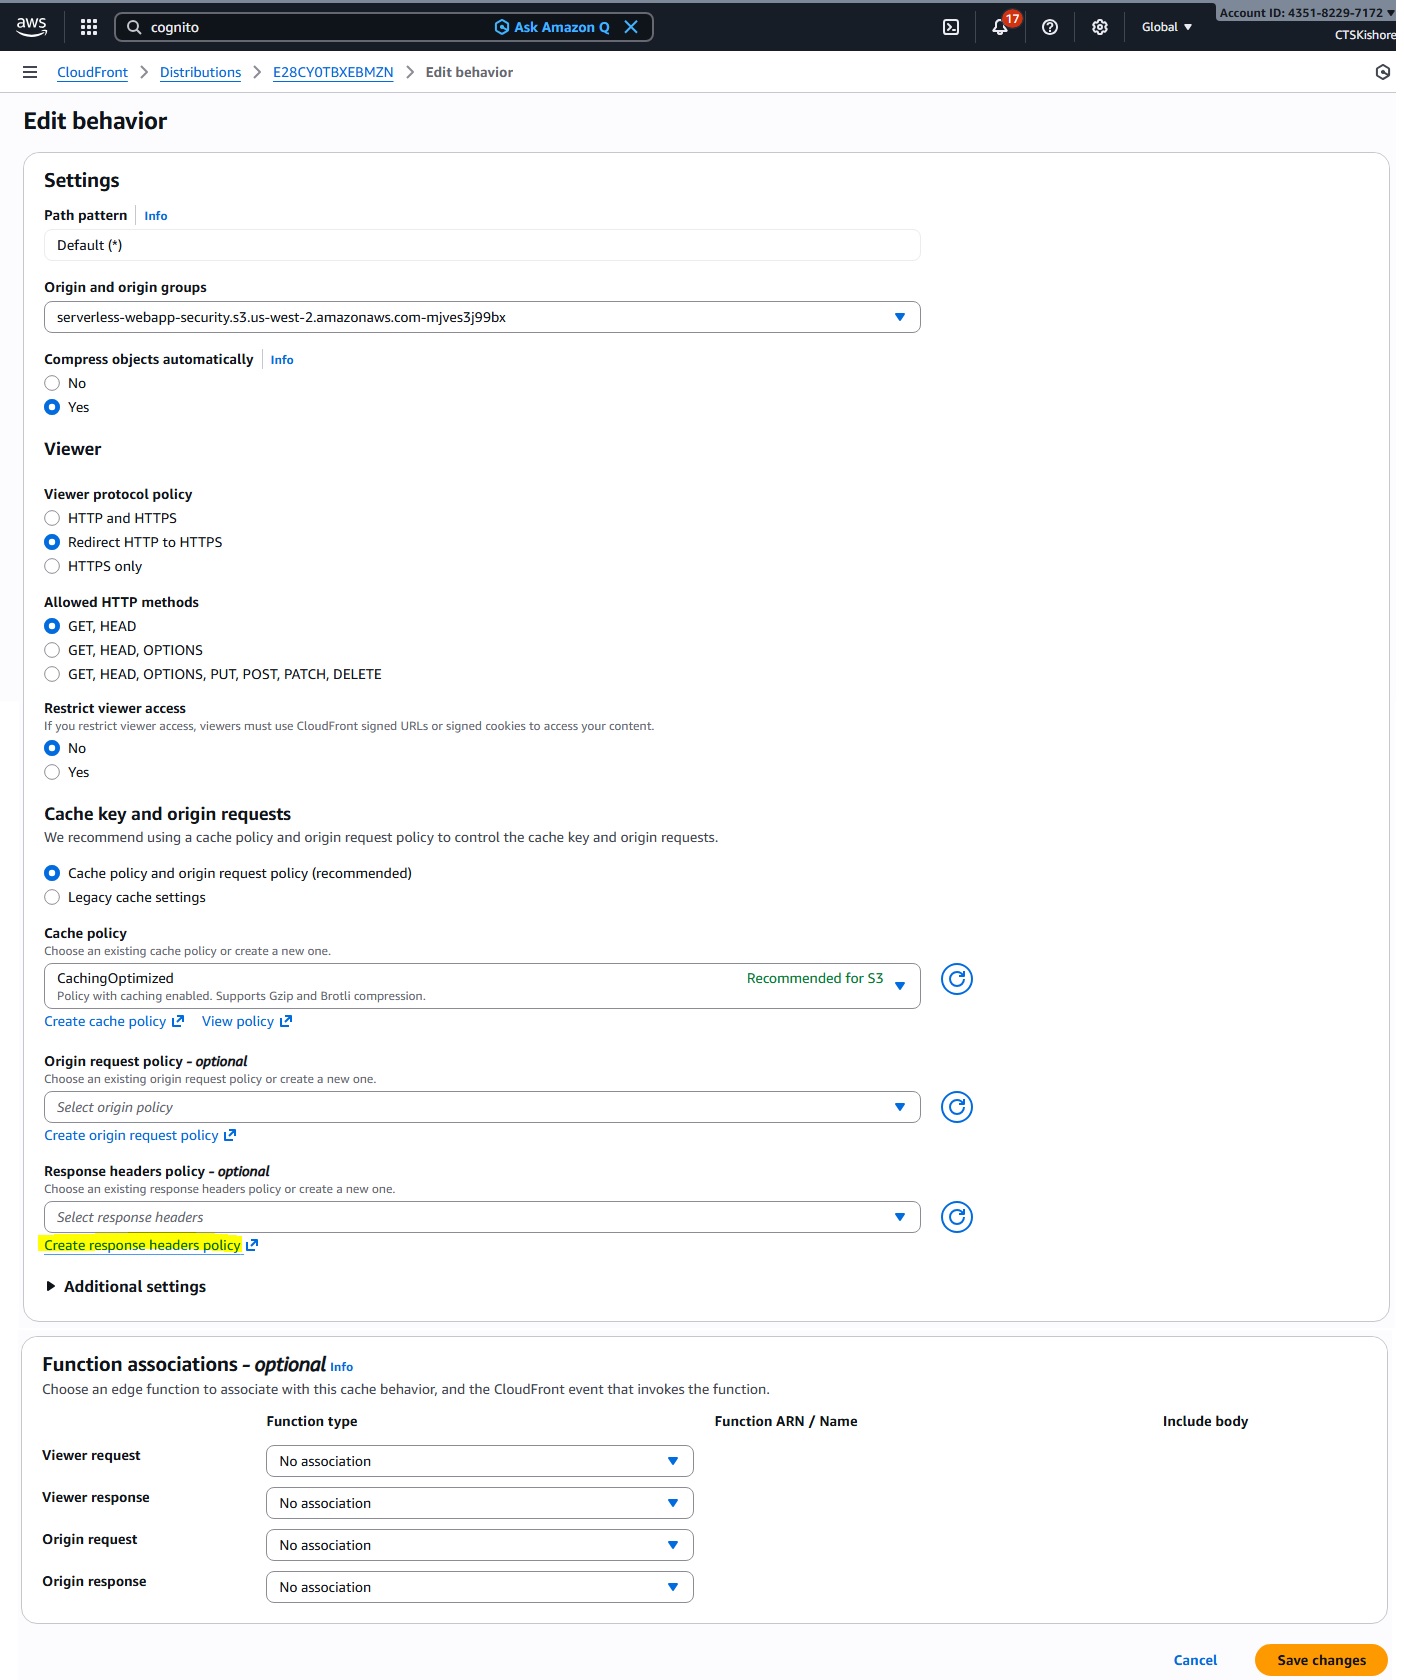Refresh the origin request policy list
This screenshot has width=1404, height=1680.
click(957, 1107)
